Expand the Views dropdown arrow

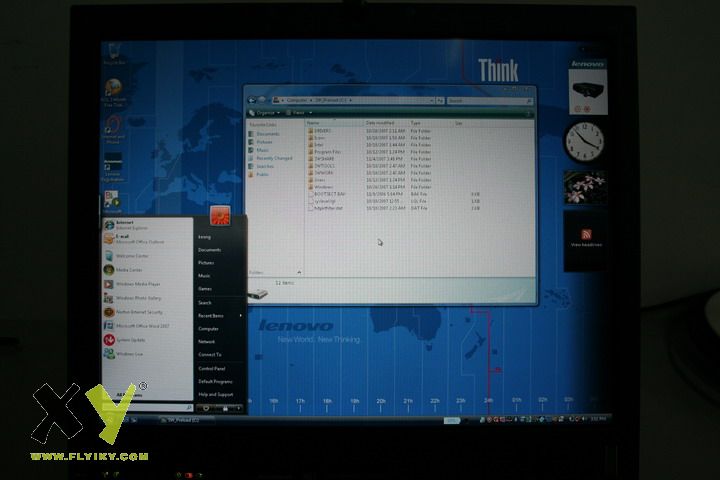[x=311, y=113]
